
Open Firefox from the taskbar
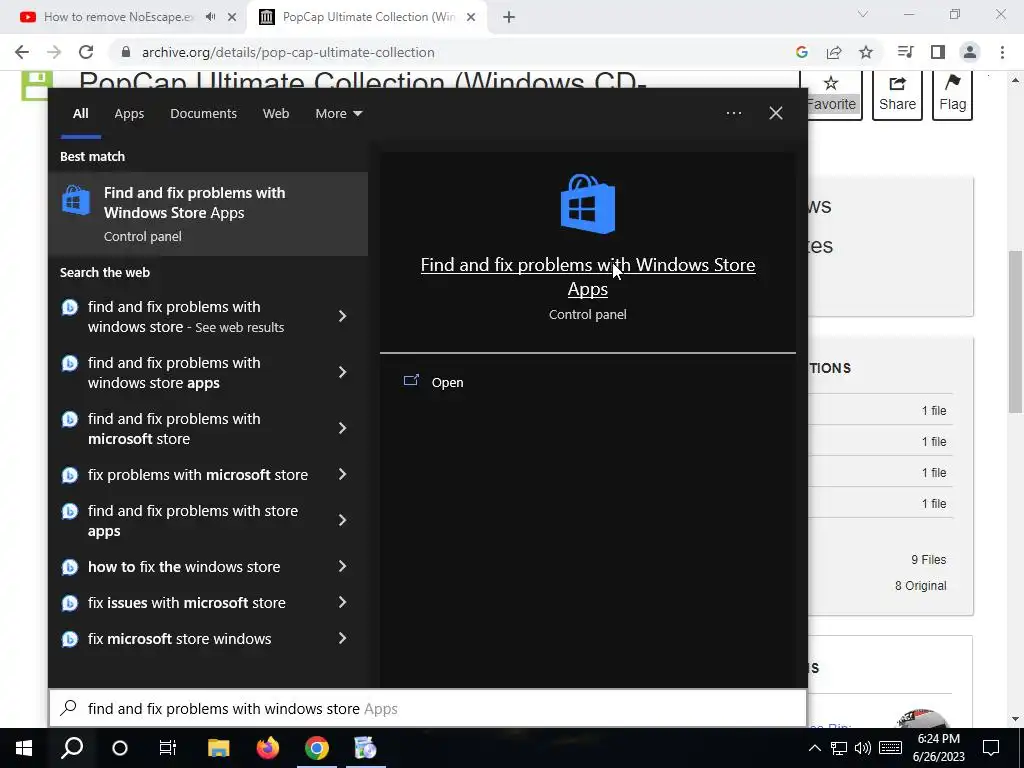267,748
